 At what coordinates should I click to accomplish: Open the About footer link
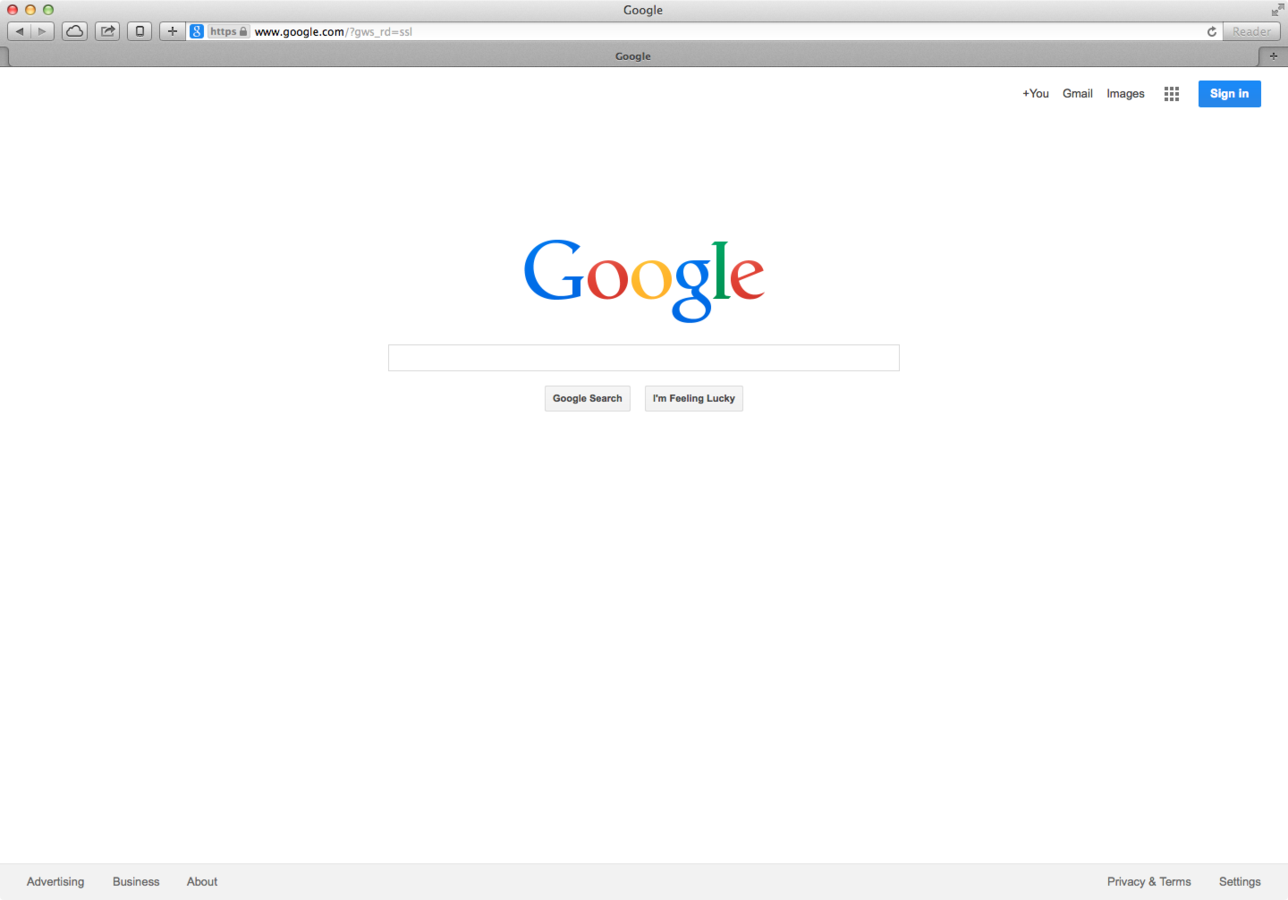pos(202,882)
